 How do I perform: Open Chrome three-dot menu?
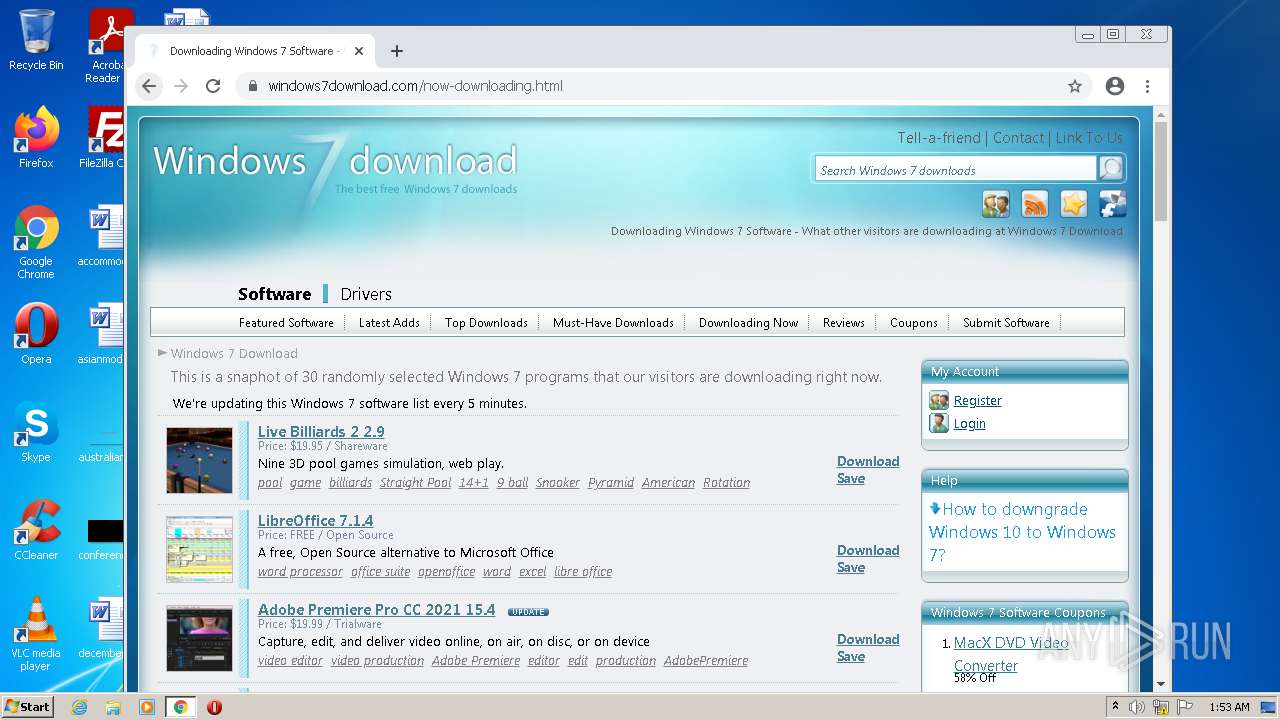coord(1148,86)
